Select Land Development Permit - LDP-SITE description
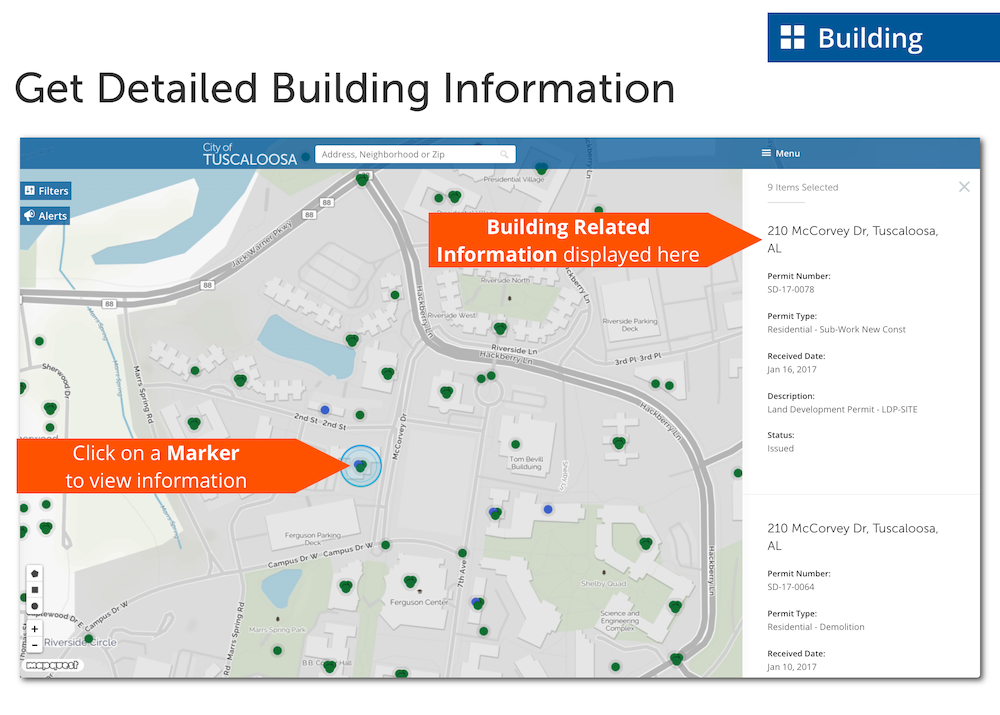1000x715 pixels. pos(842,409)
